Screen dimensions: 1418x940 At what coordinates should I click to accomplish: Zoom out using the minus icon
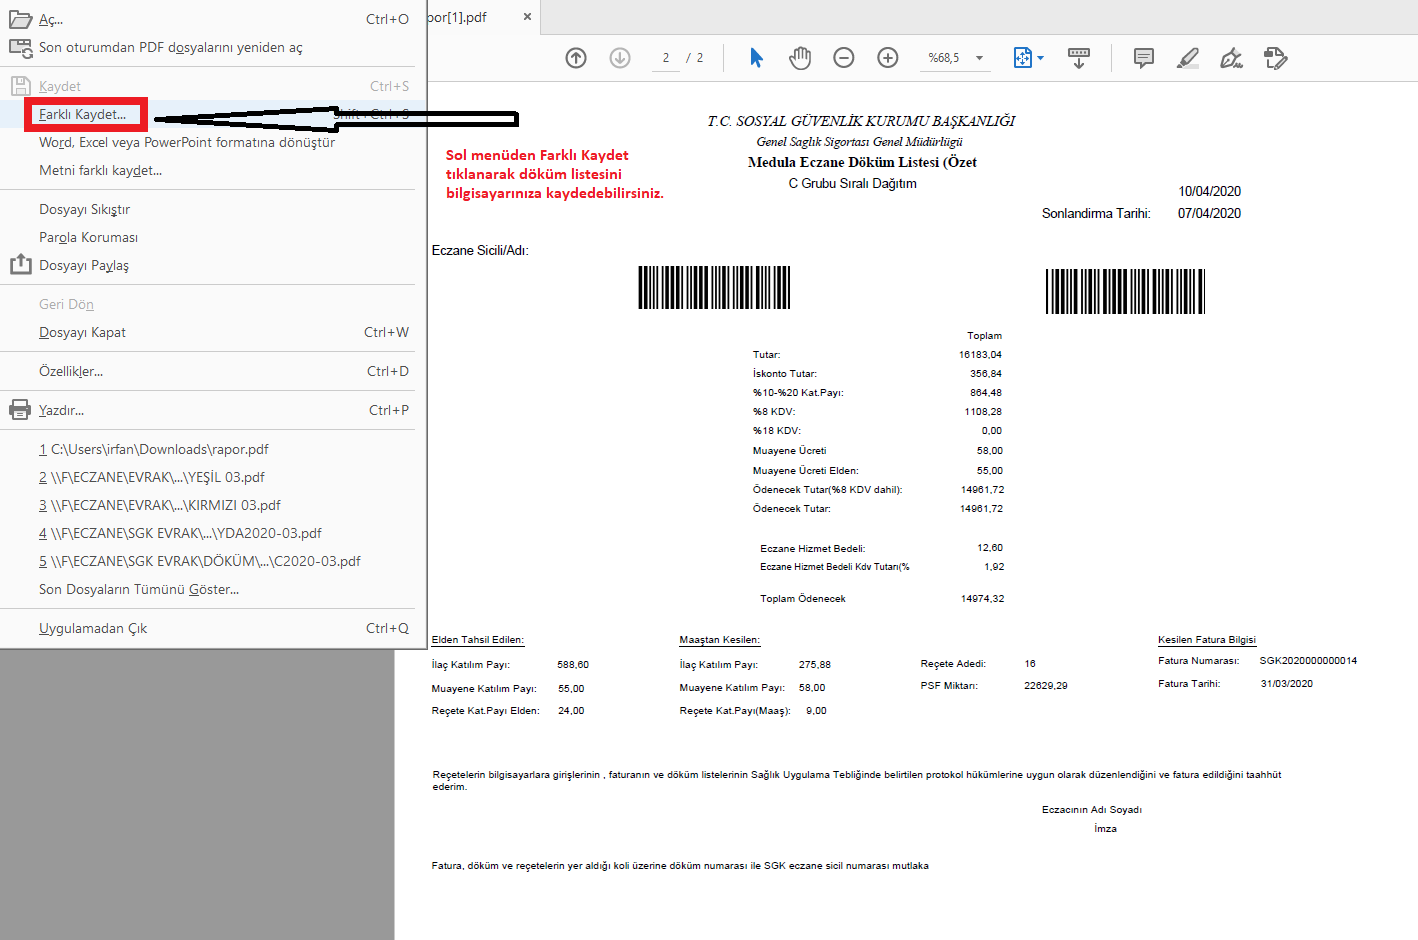pyautogui.click(x=844, y=58)
